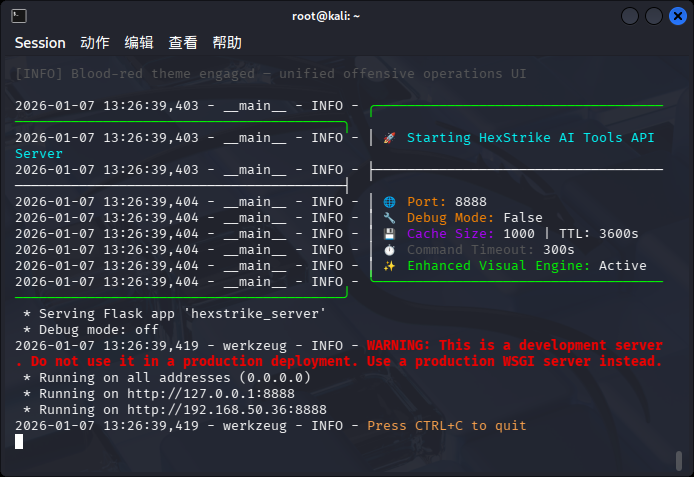Open the 动作 menu
The height and width of the screenshot is (477, 694).
click(95, 43)
